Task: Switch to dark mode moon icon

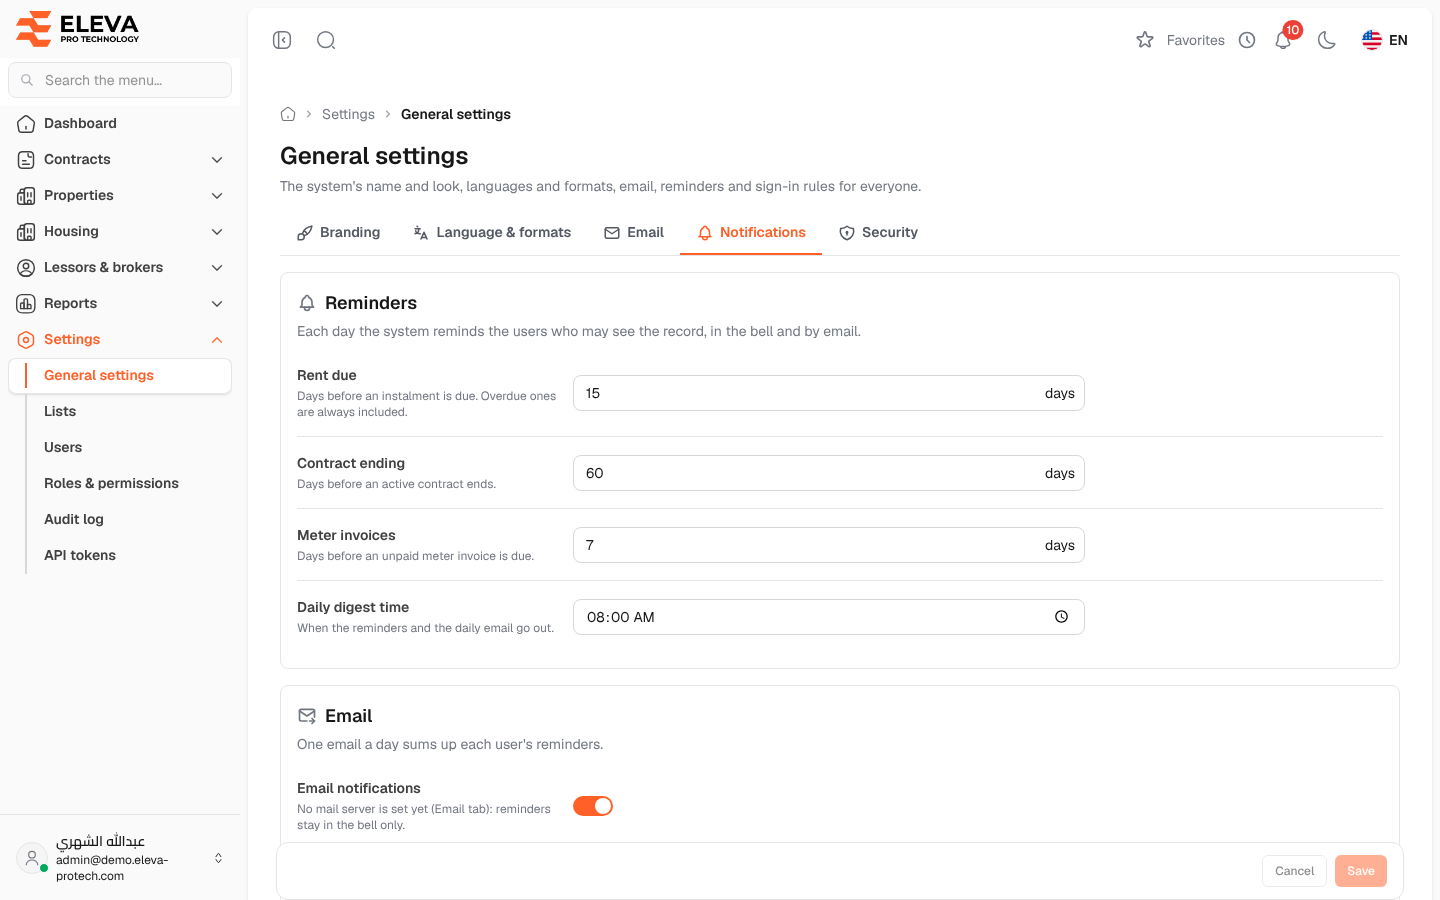Action: [1327, 40]
